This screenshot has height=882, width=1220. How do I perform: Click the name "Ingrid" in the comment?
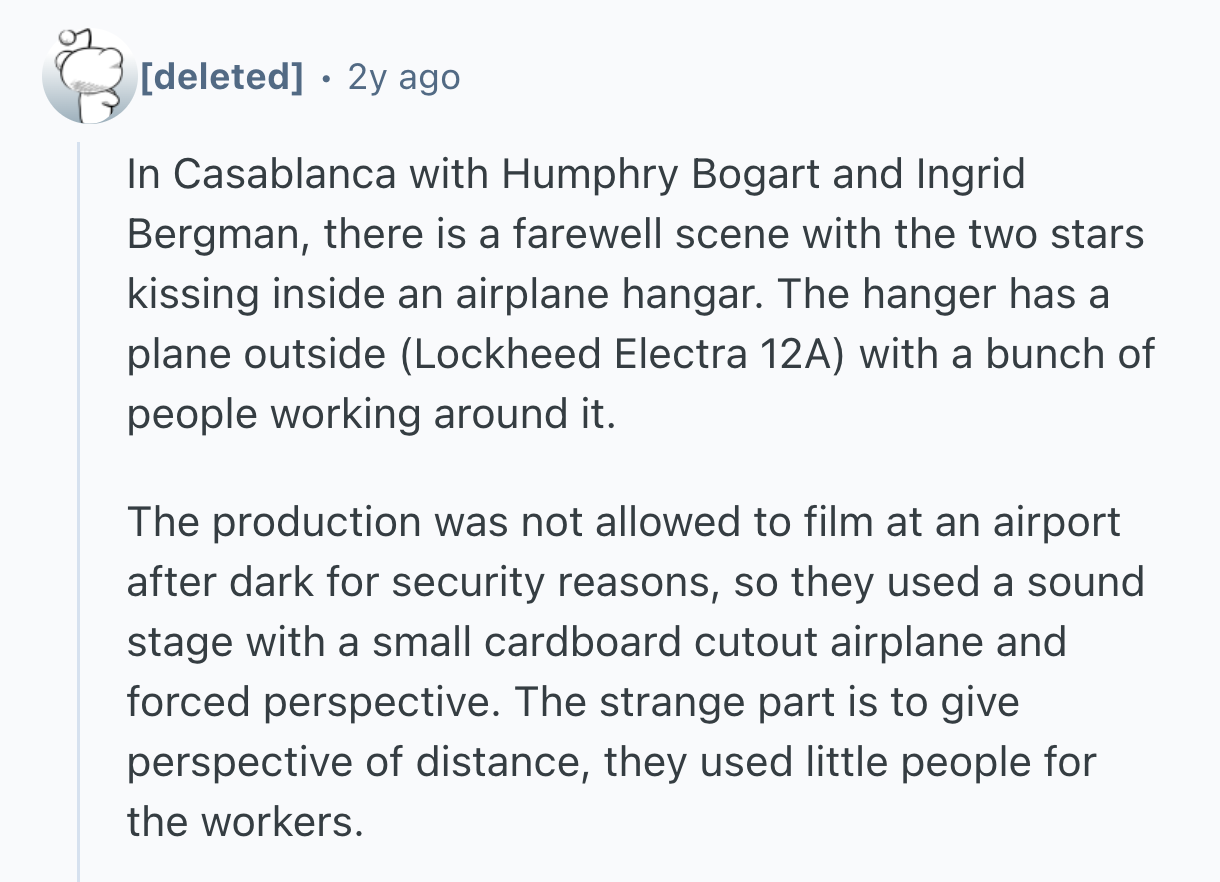971,174
